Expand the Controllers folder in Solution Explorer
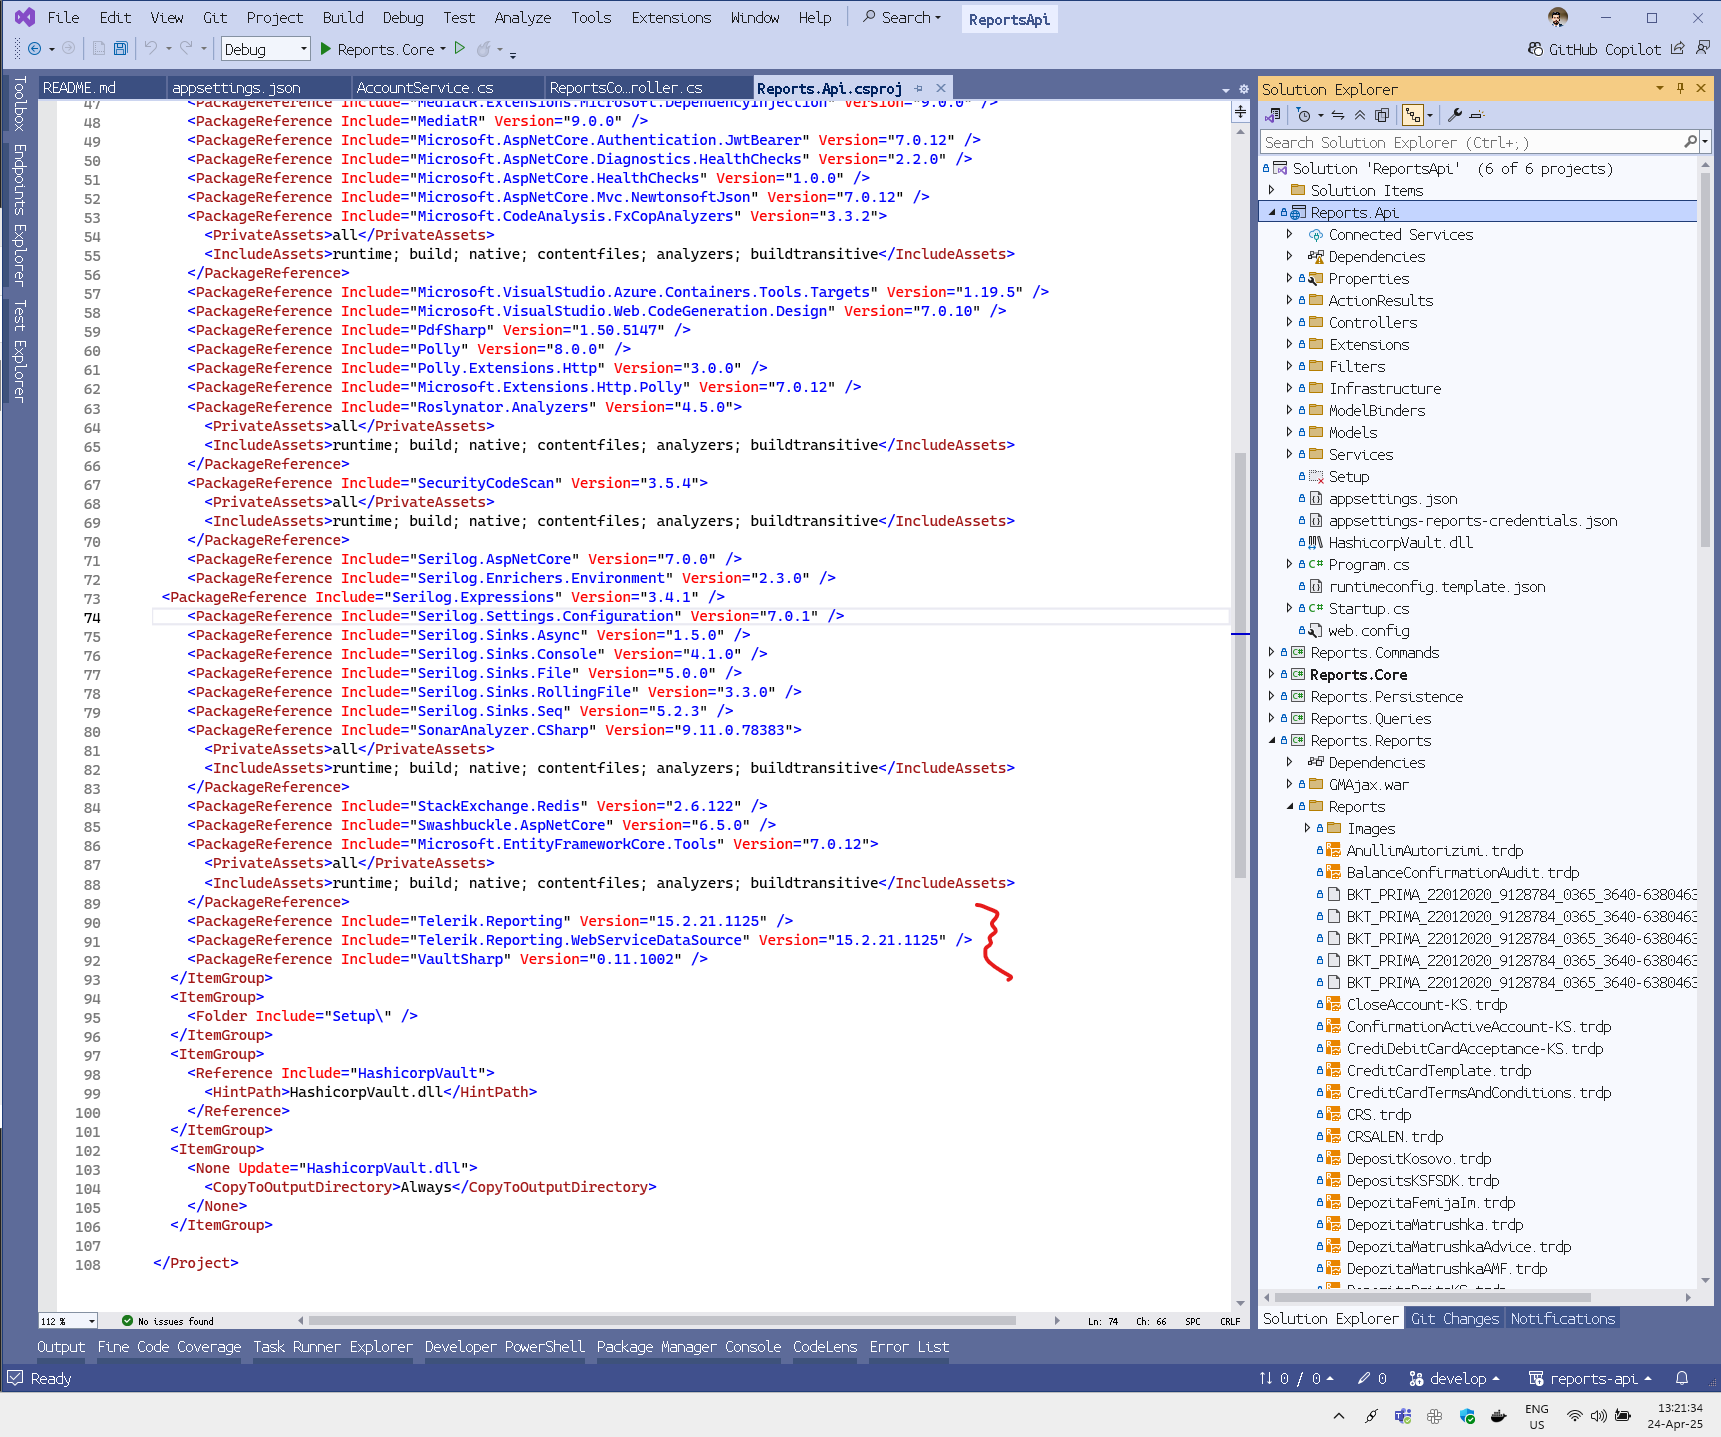1721x1437 pixels. tap(1289, 322)
